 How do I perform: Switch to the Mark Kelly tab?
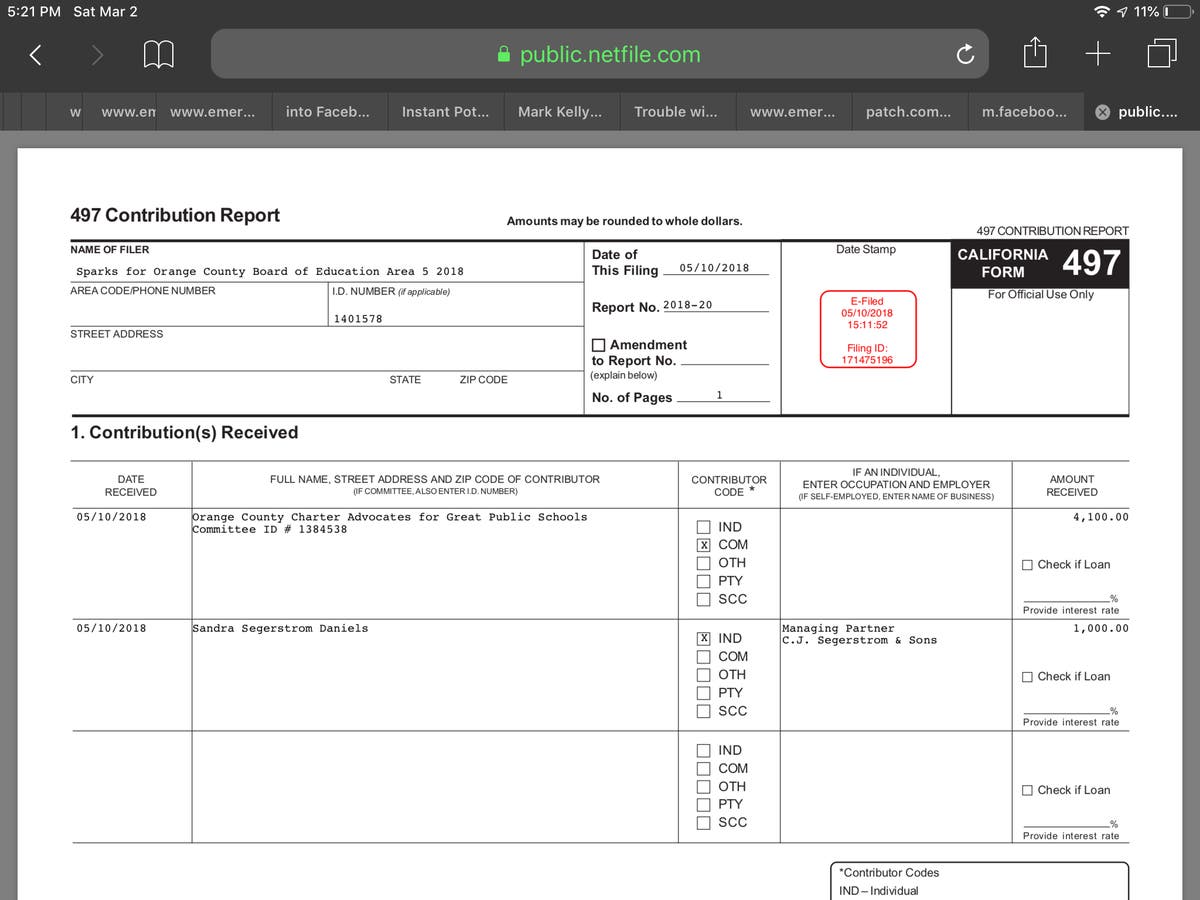(x=560, y=112)
